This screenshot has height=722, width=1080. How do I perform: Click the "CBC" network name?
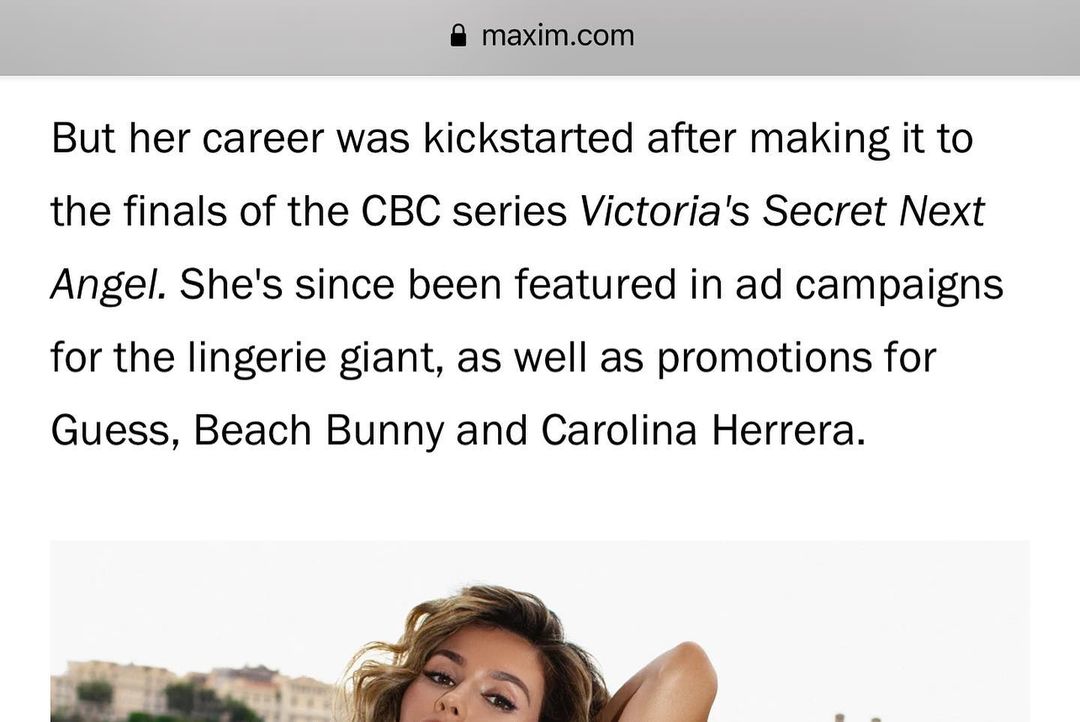click(401, 211)
